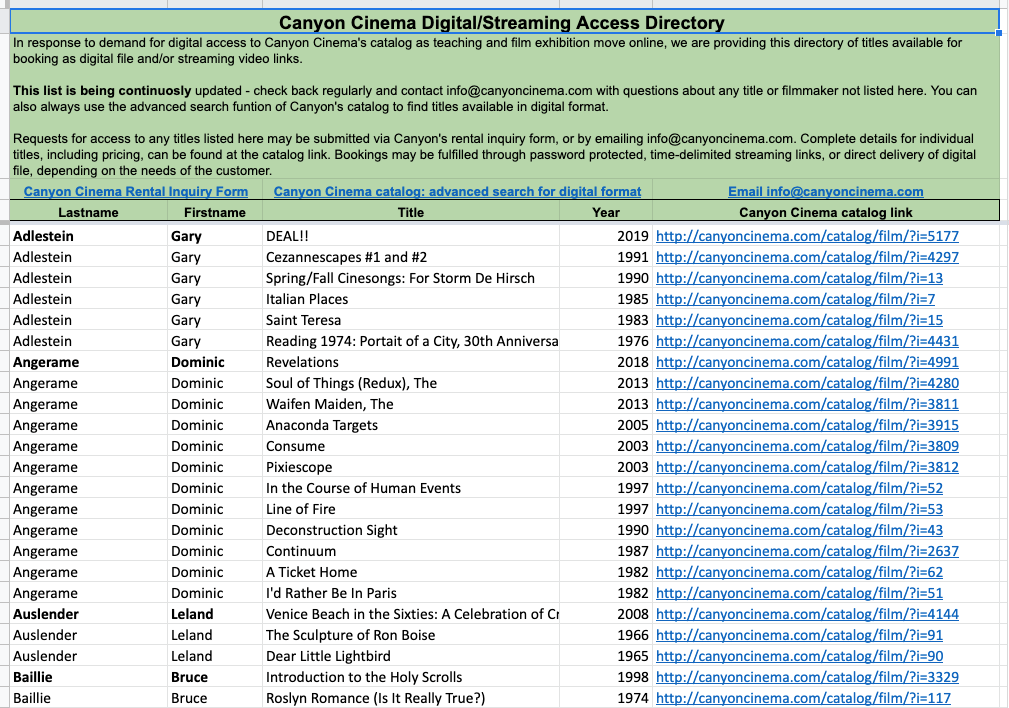Screen dimensions: 1009x708
Task: Open catalog link for Revelations (i=4991)
Action: tap(807, 362)
